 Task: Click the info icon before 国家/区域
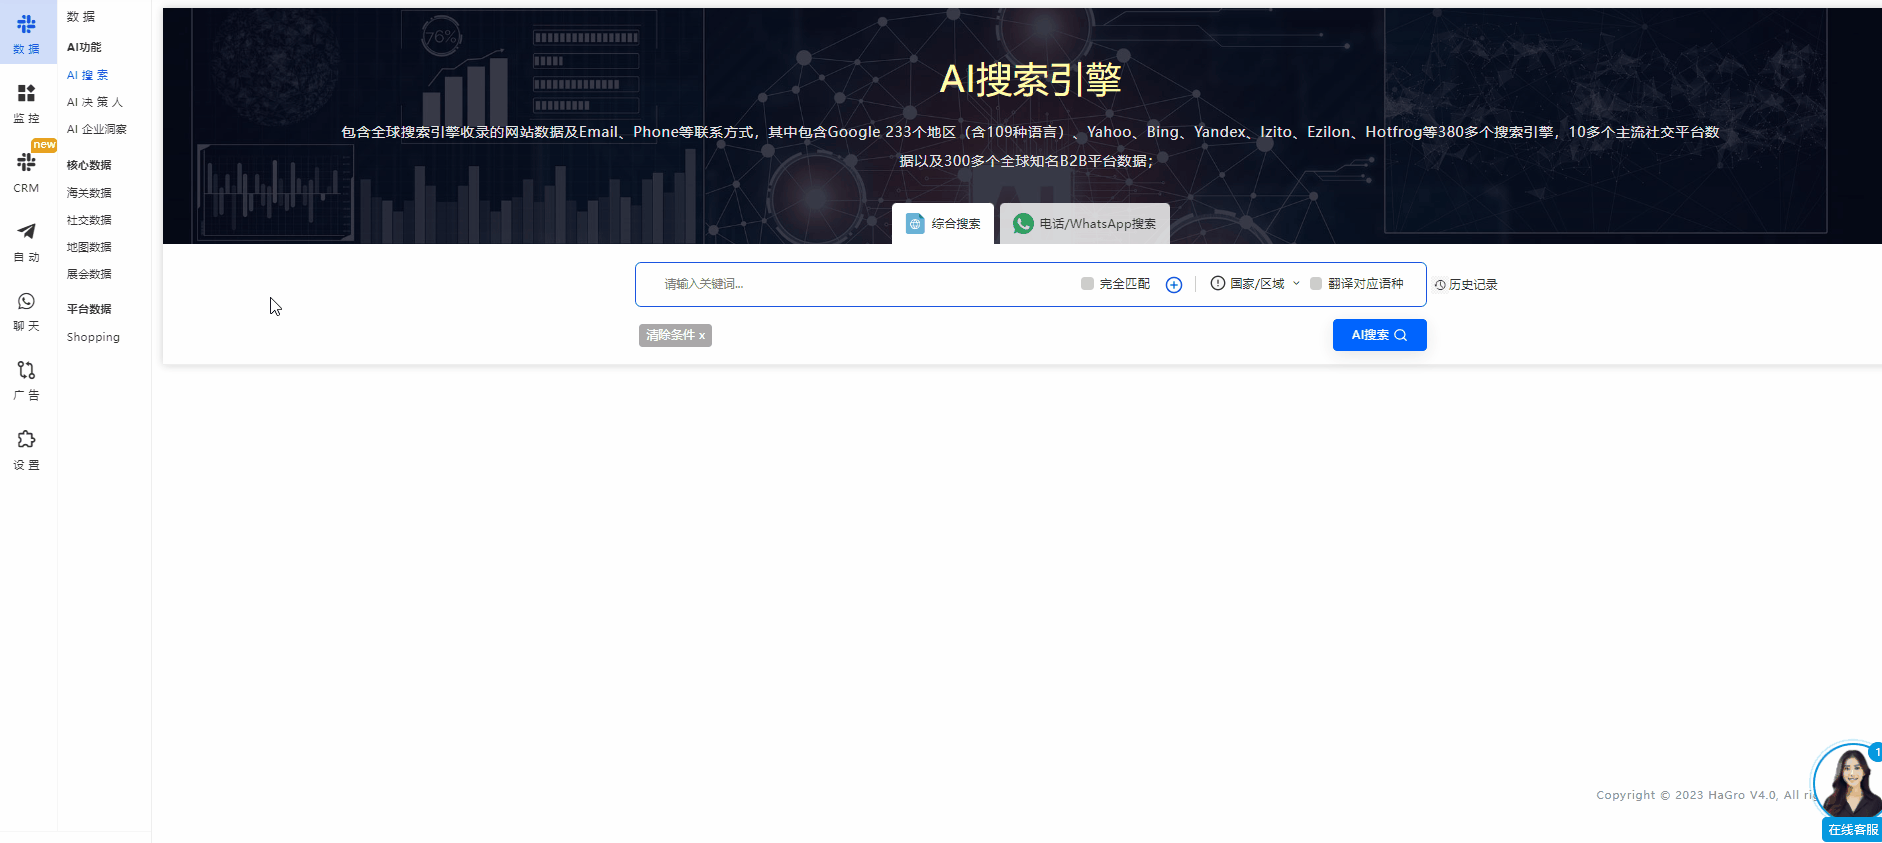1218,284
